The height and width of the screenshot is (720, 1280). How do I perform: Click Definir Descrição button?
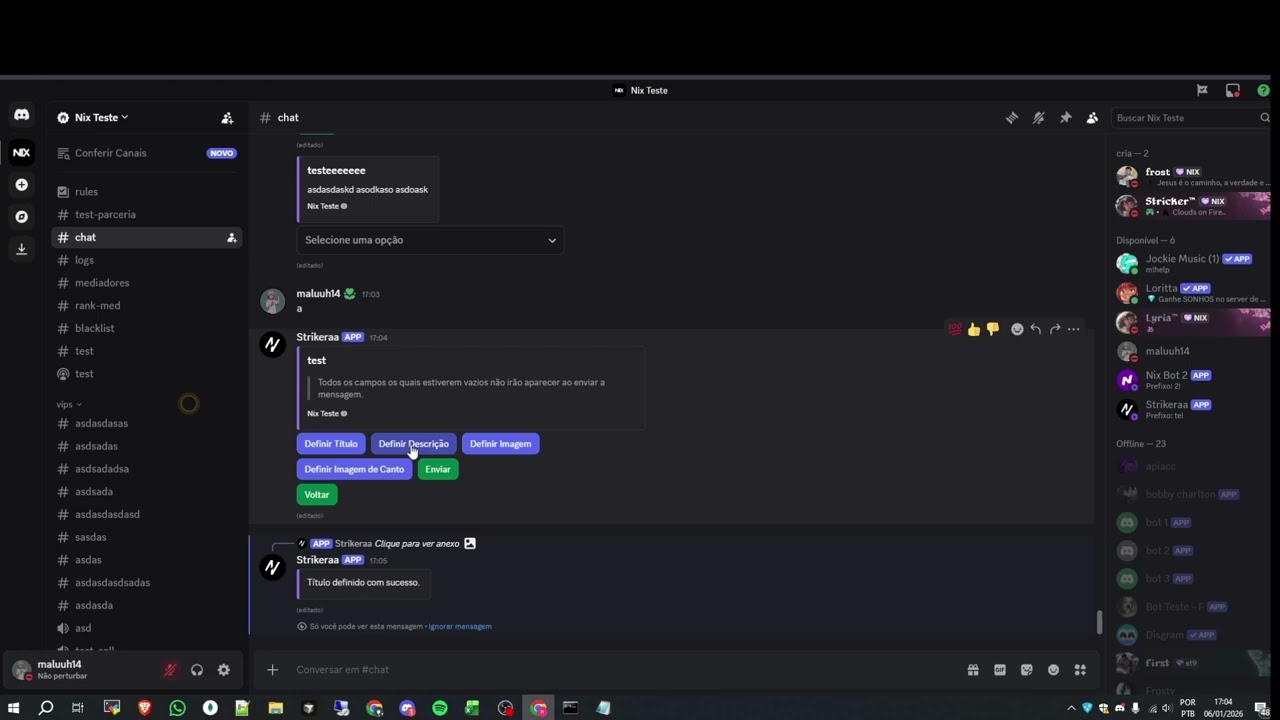click(x=414, y=444)
